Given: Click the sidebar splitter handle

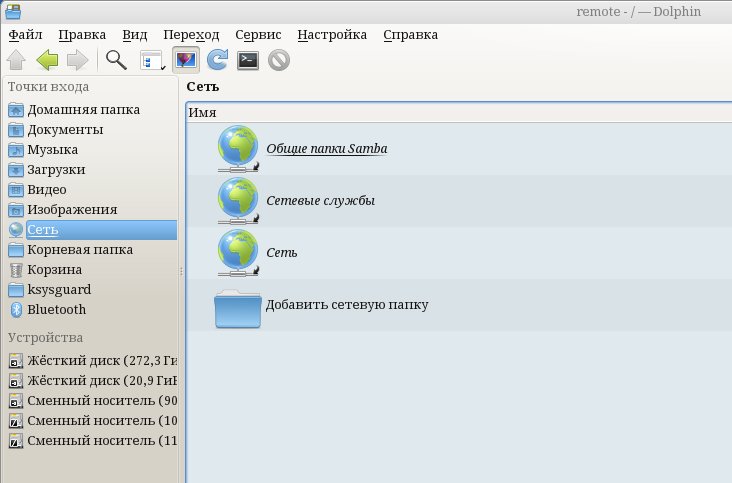Looking at the screenshot, I should (x=181, y=271).
